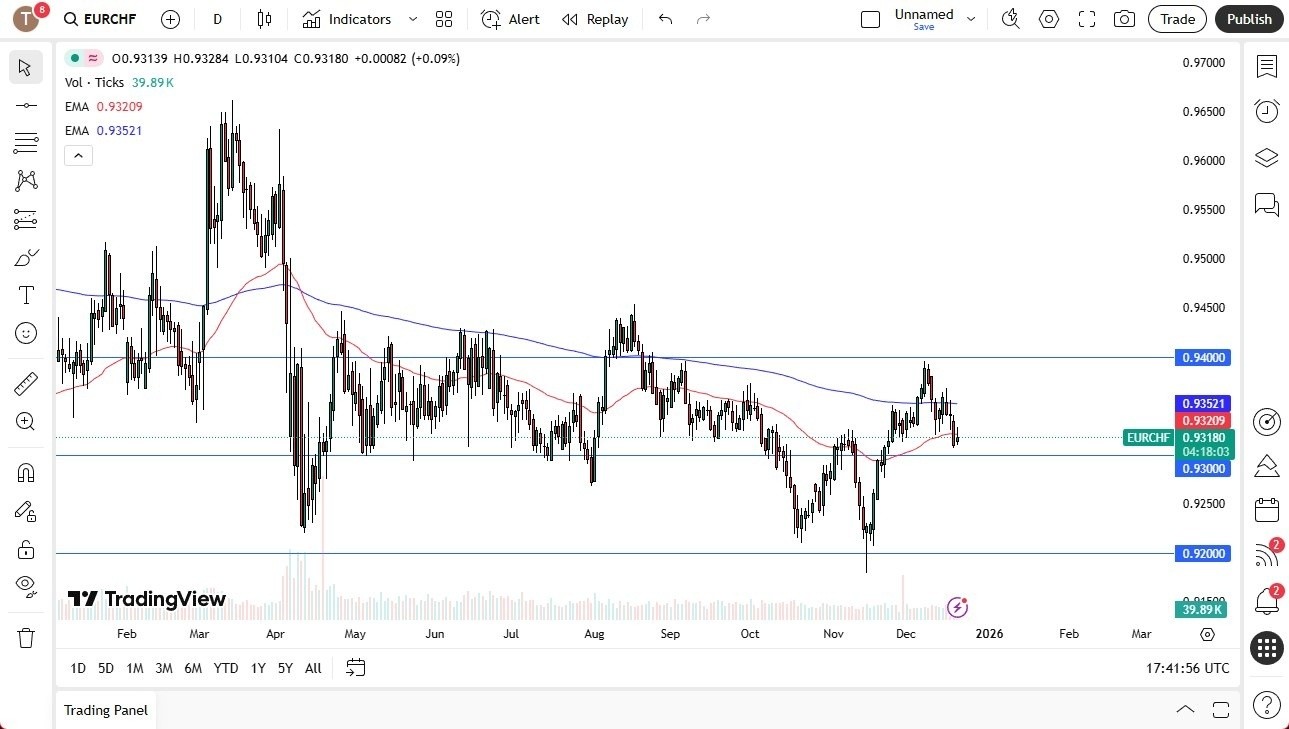
Task: Select the brush drawing tool
Action: [x=26, y=258]
